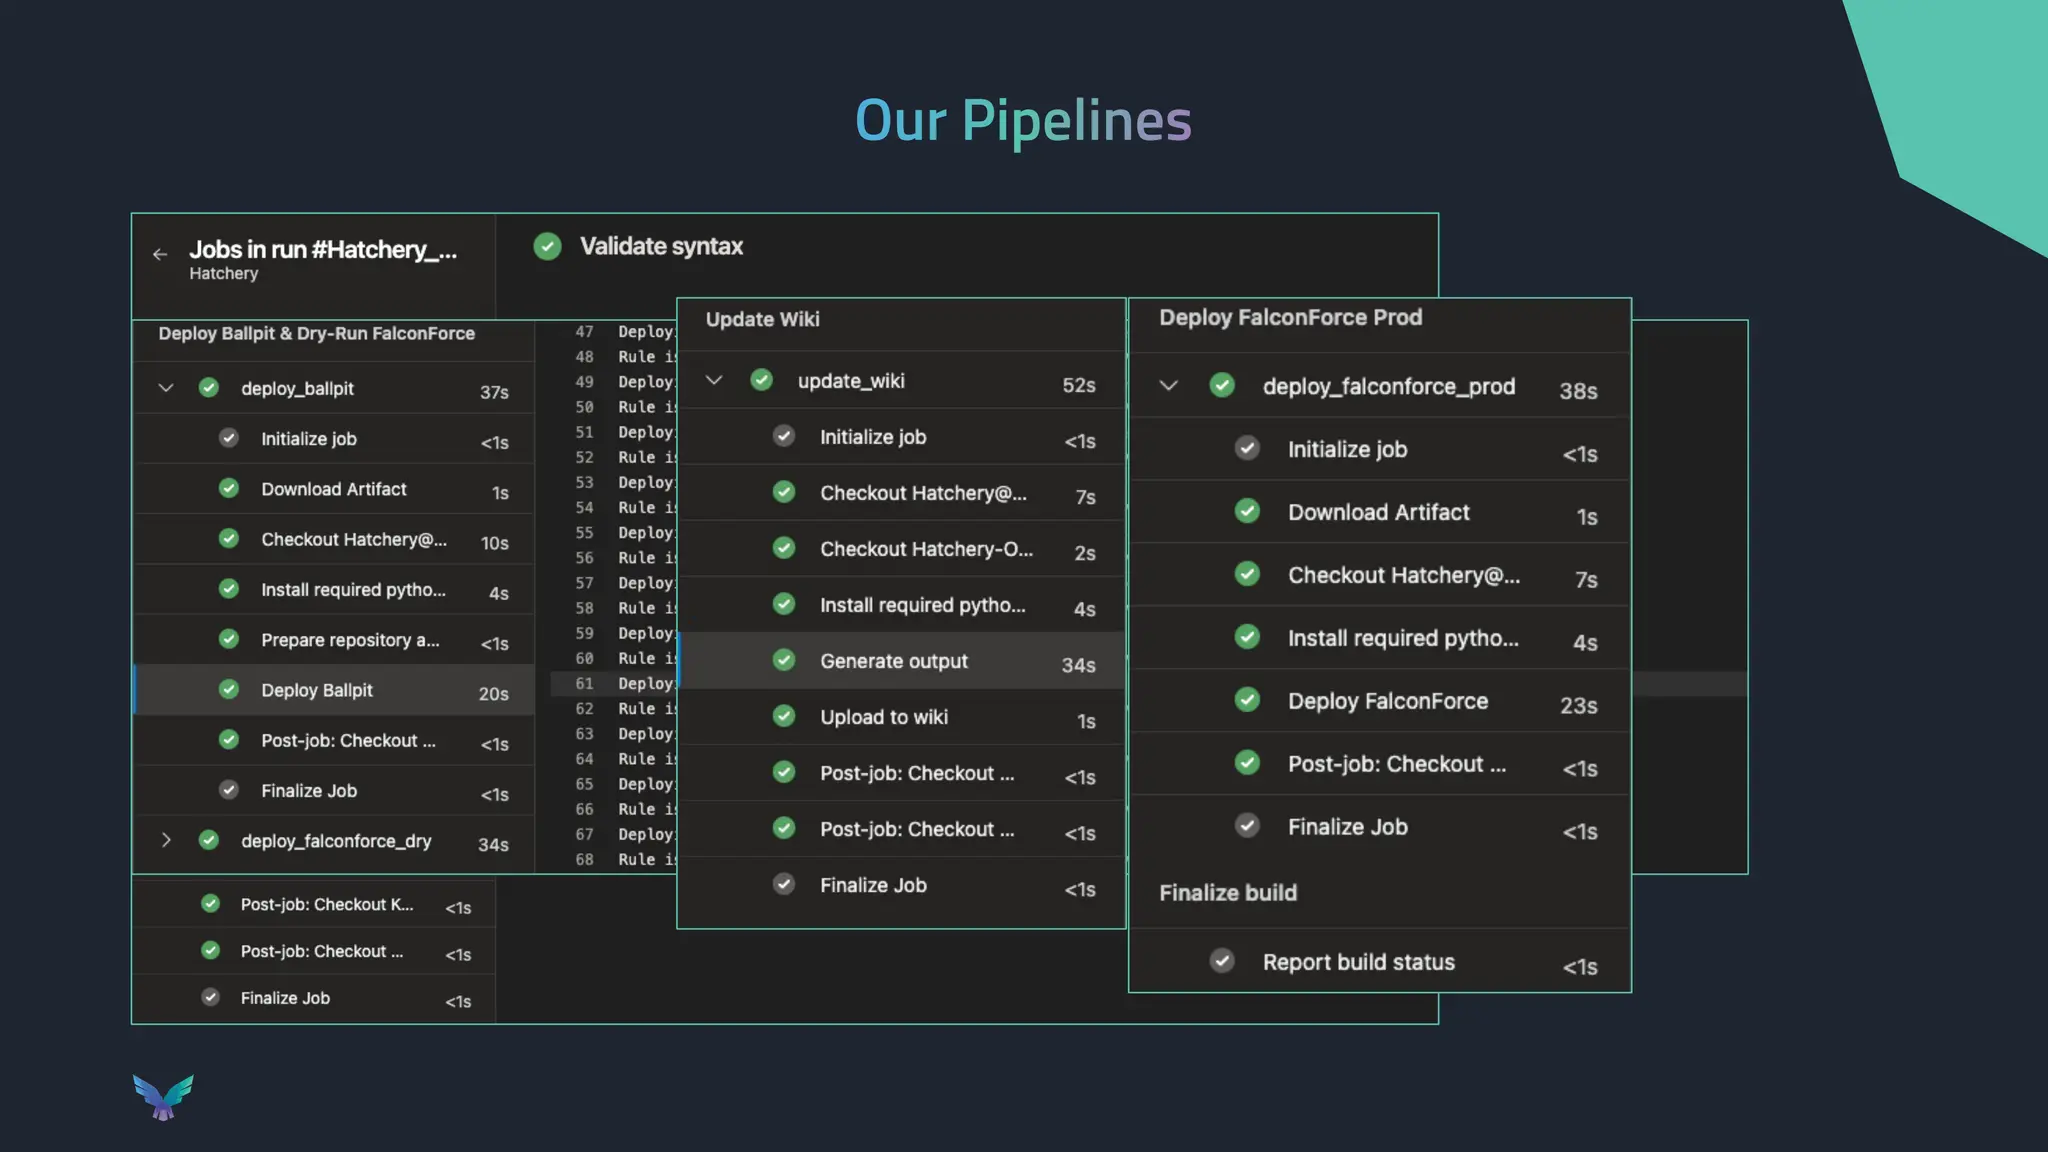This screenshot has width=2048, height=1152.
Task: Select the Deploy FalconForce step
Action: [1387, 701]
